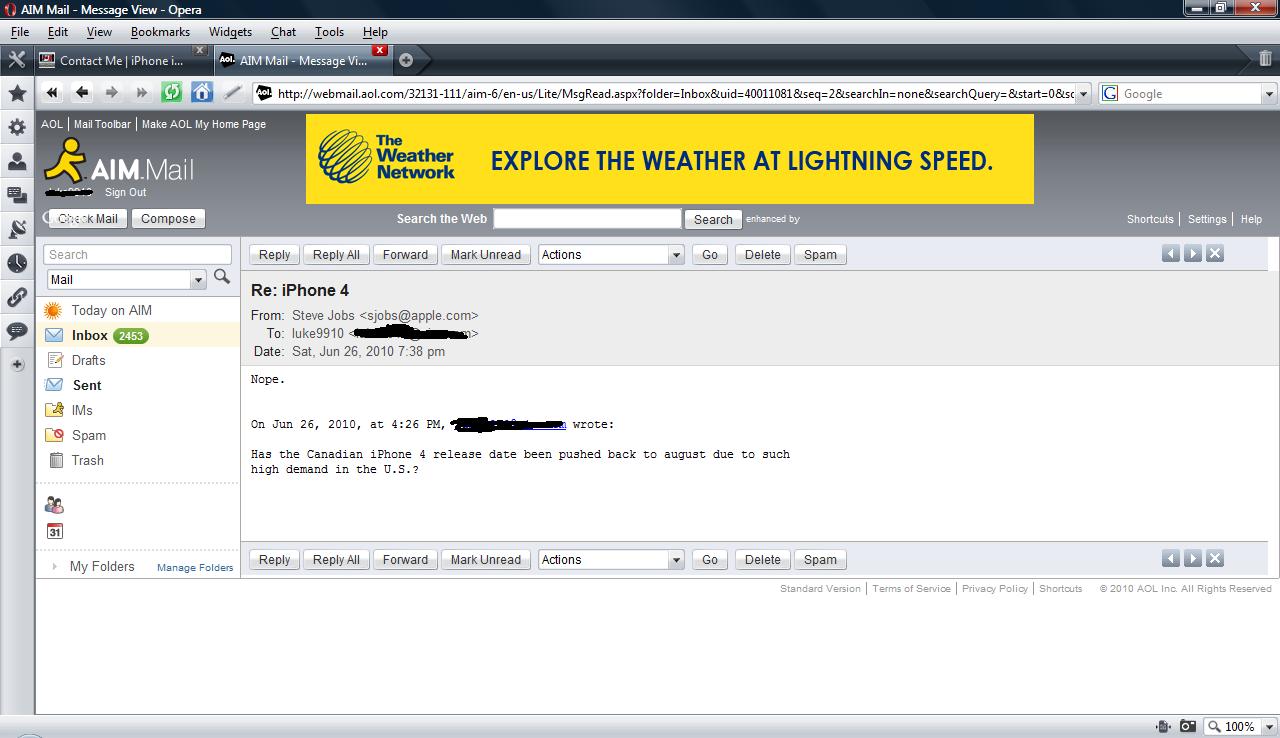Image resolution: width=1280 pixels, height=738 pixels.
Task: Click top Delete button
Action: [x=762, y=255]
